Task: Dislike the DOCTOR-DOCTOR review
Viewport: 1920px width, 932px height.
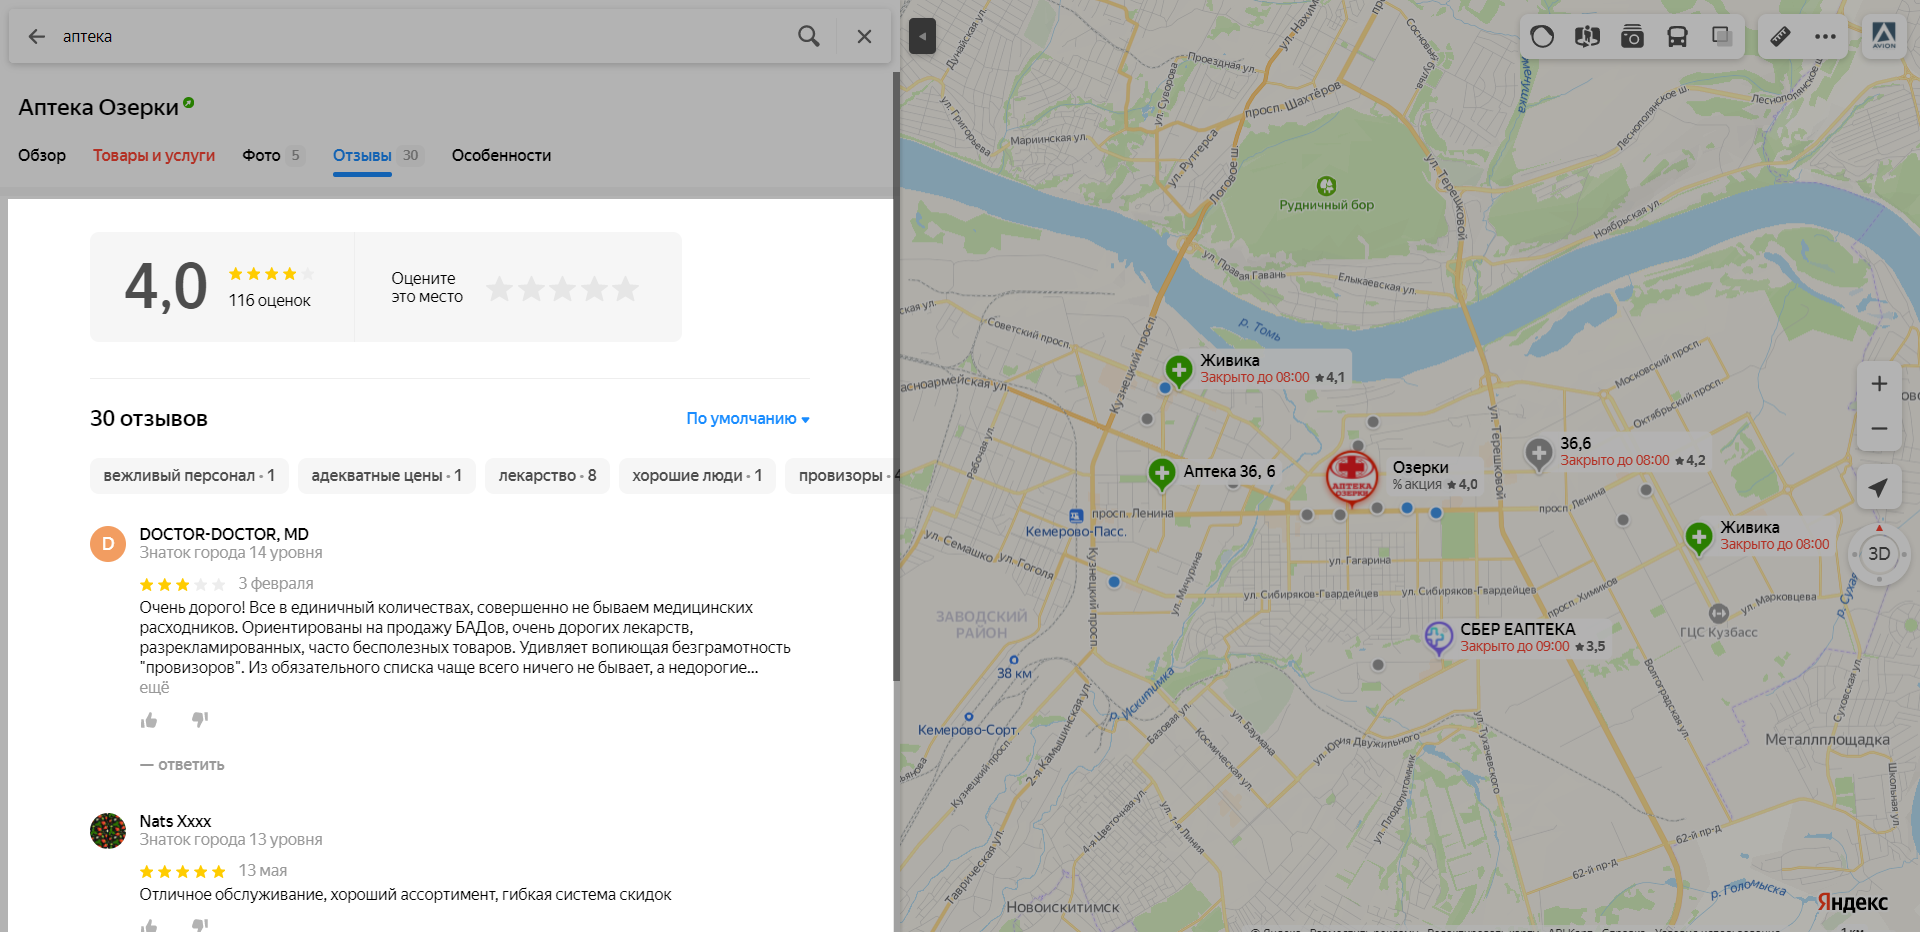Action: point(200,720)
